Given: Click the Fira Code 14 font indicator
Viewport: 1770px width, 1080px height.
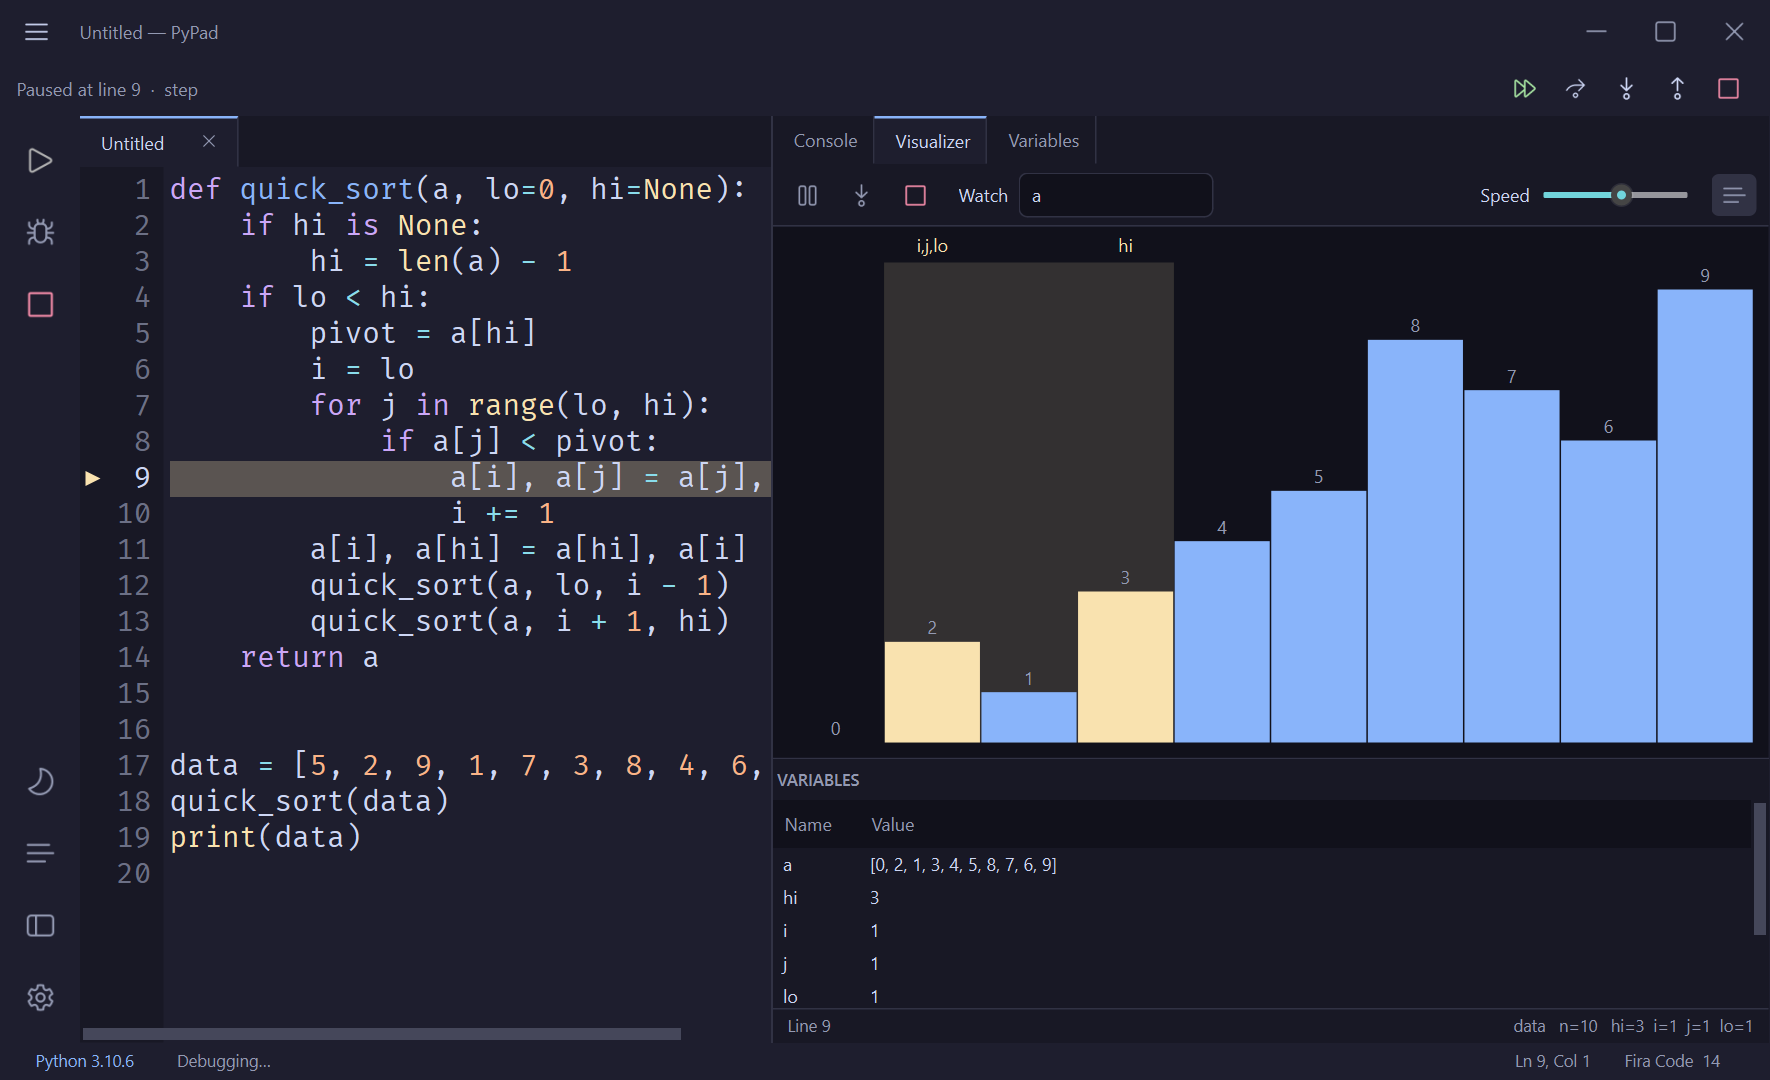Looking at the screenshot, I should 1672,1061.
